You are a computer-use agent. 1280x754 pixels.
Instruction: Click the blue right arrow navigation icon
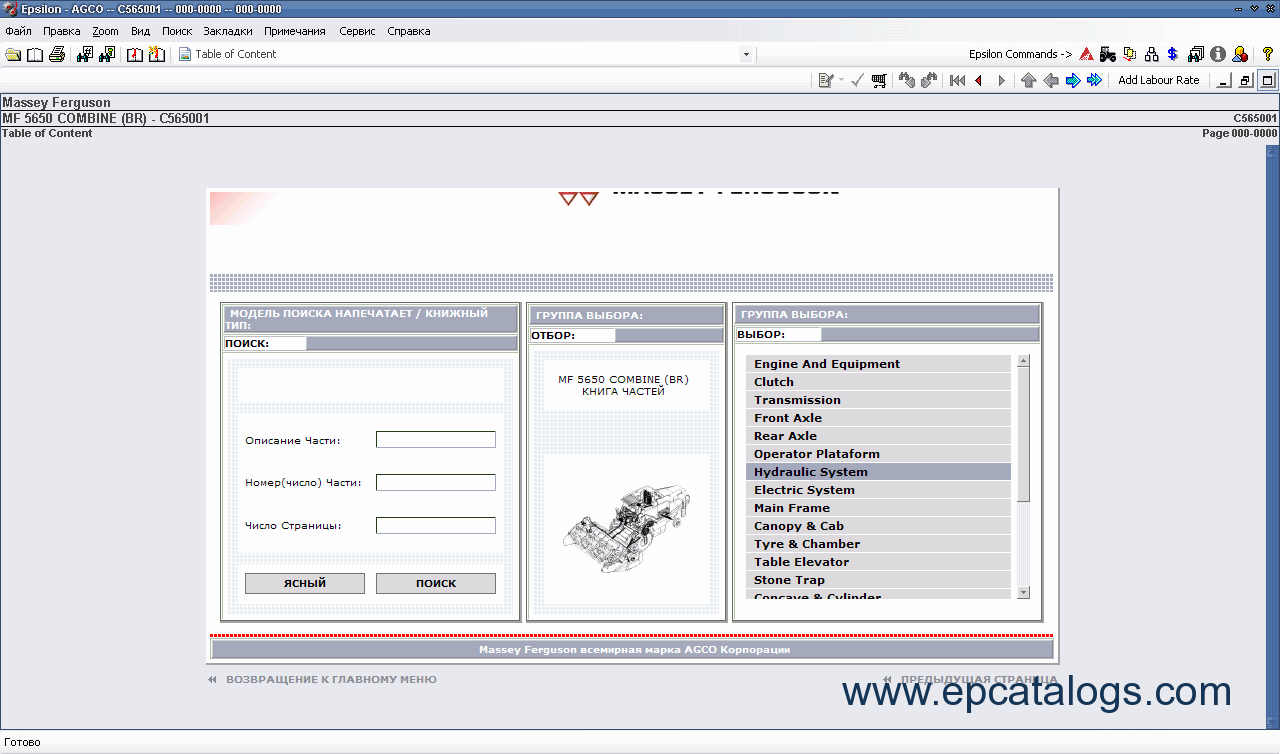[1073, 80]
